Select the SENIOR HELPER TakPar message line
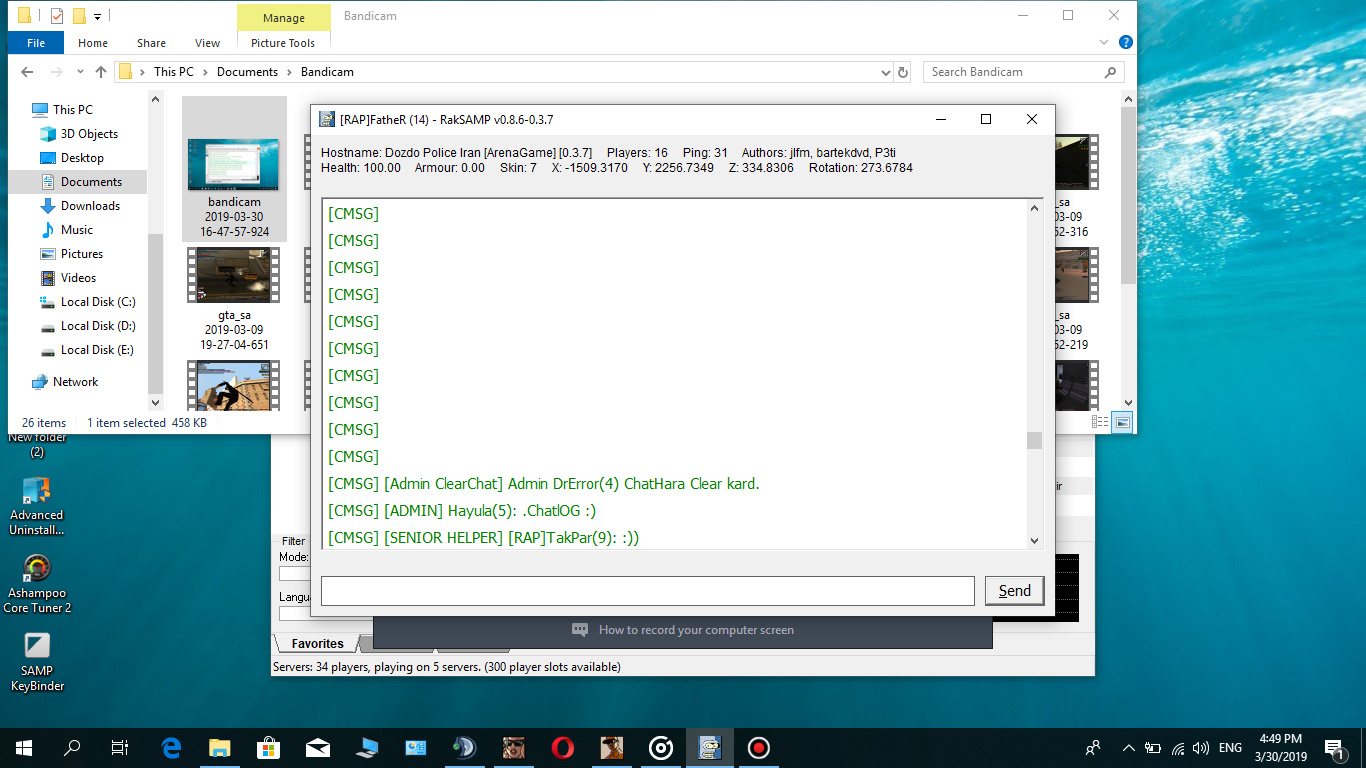Image resolution: width=1366 pixels, height=768 pixels. pyautogui.click(x=484, y=538)
